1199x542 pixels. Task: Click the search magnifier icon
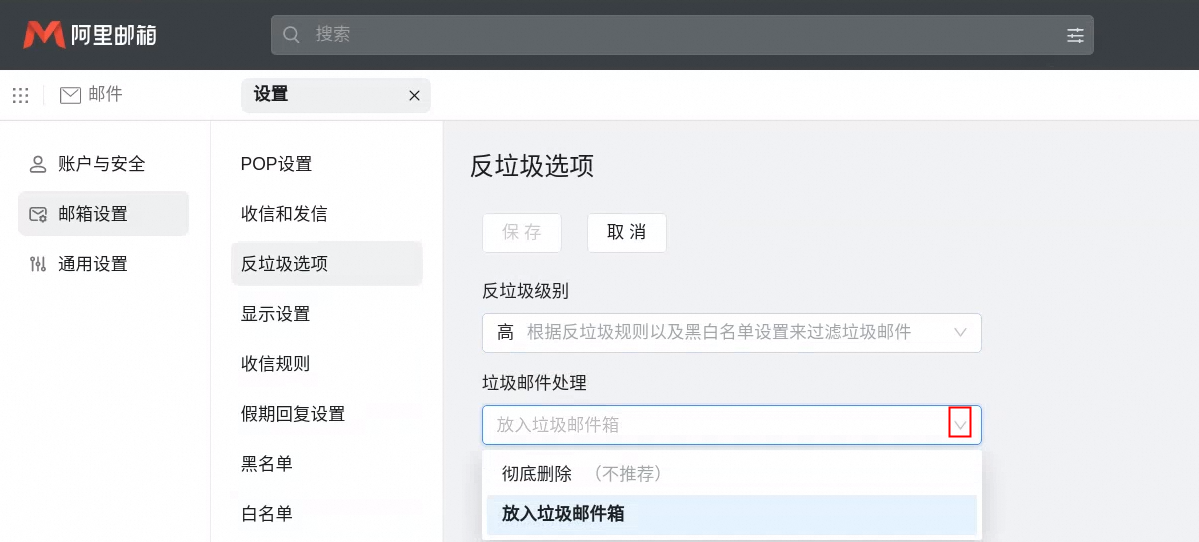[x=292, y=35]
